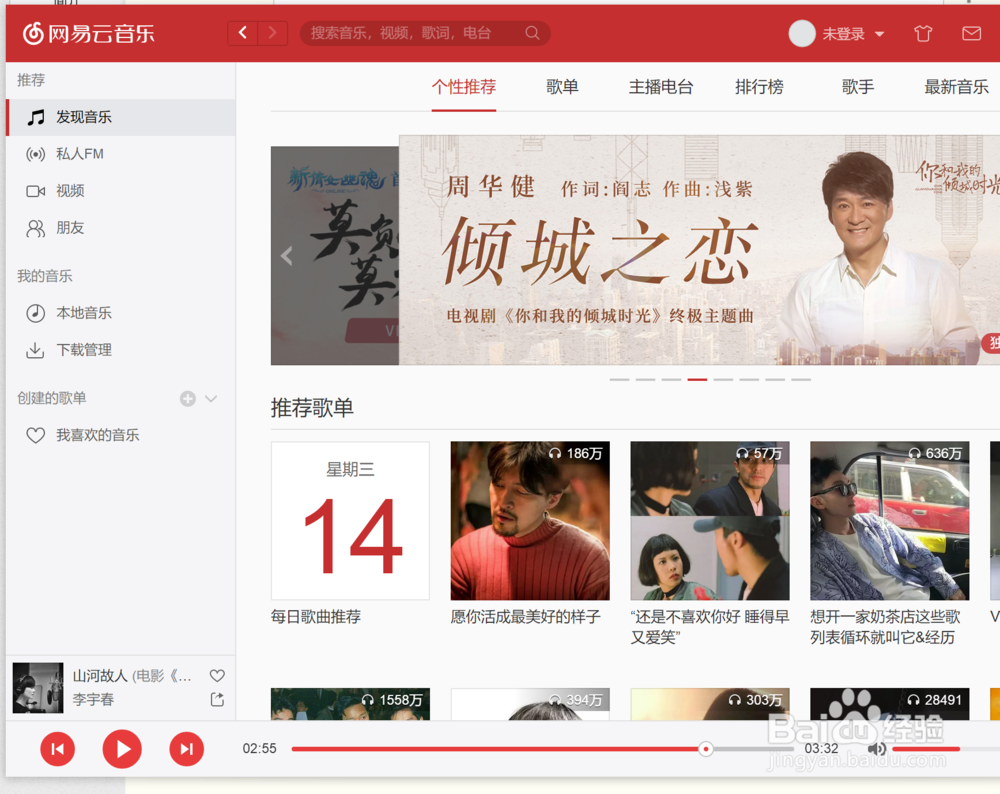
Task: Mute with the volume speaker icon
Action: click(877, 749)
